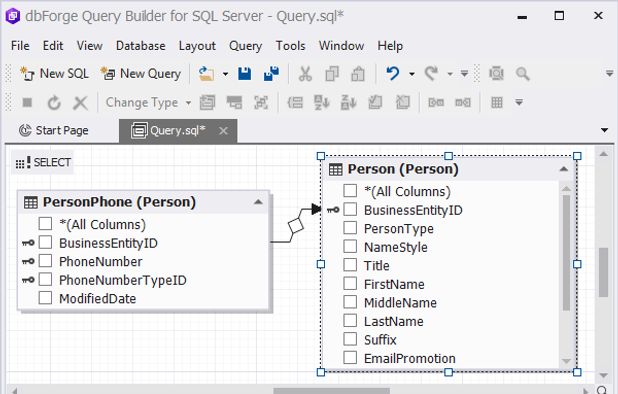Click the Open file folder icon

[x=206, y=74]
